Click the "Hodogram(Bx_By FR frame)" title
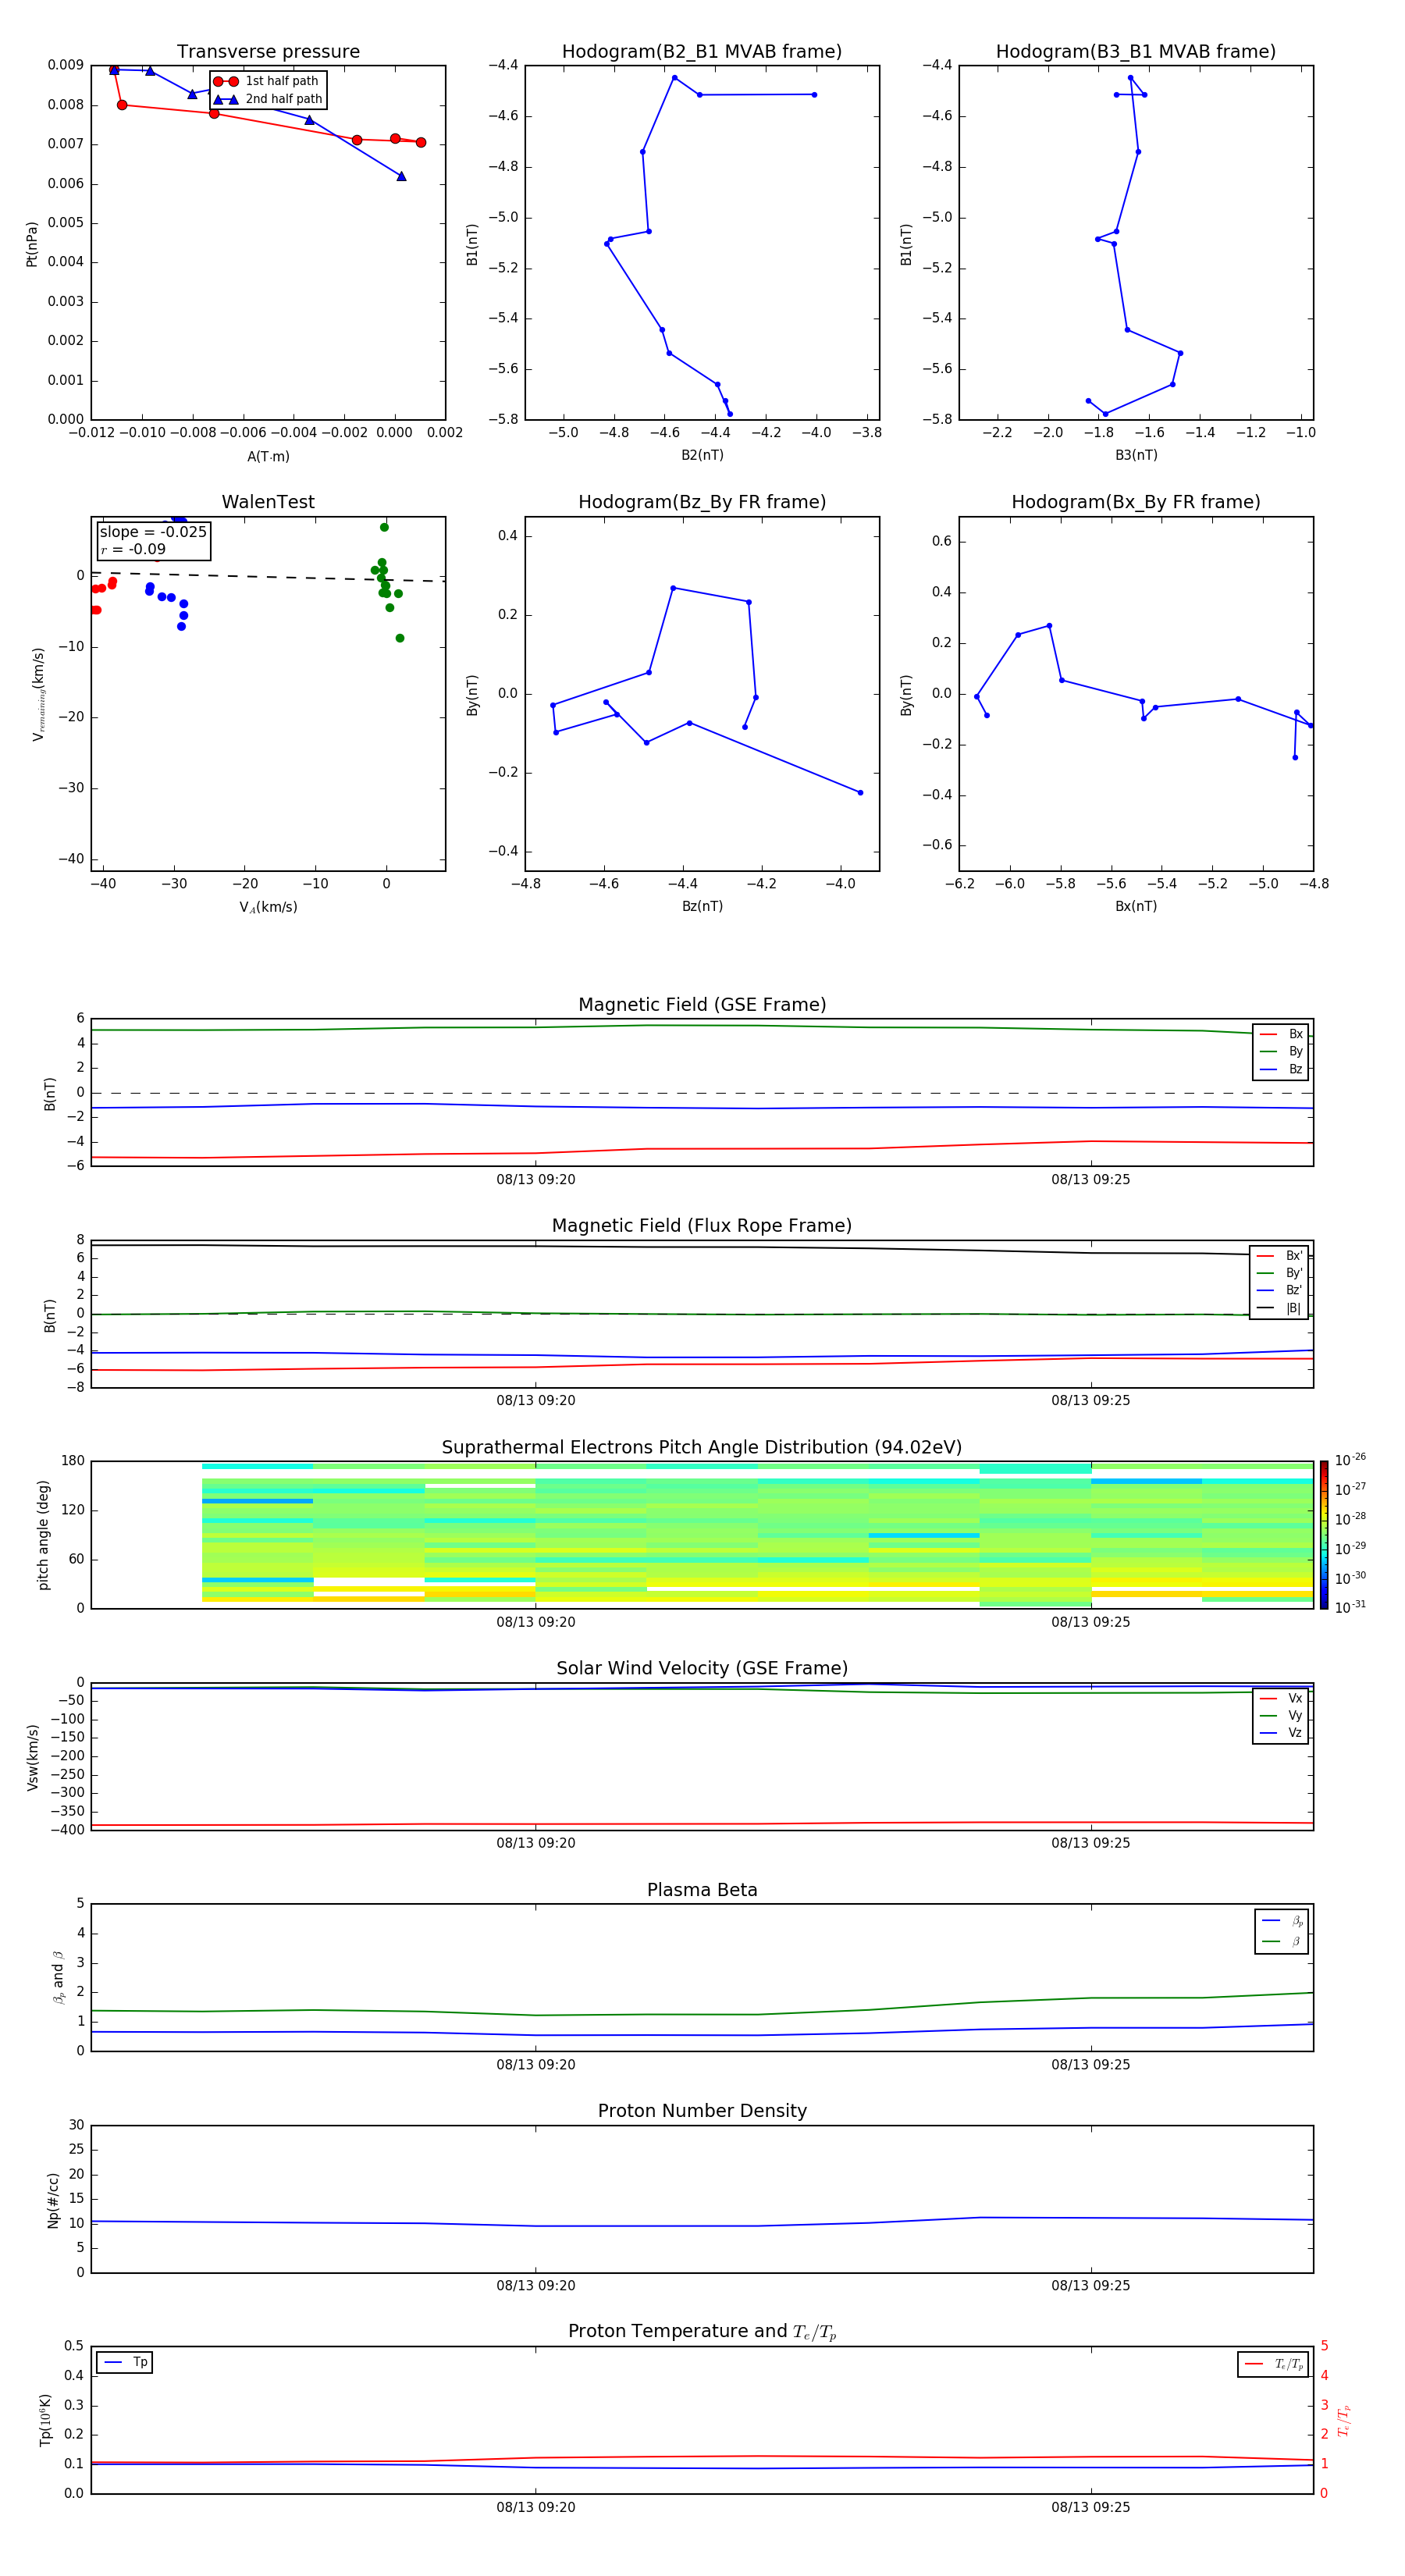Image resolution: width=1405 pixels, height=2576 pixels. click(1136, 502)
